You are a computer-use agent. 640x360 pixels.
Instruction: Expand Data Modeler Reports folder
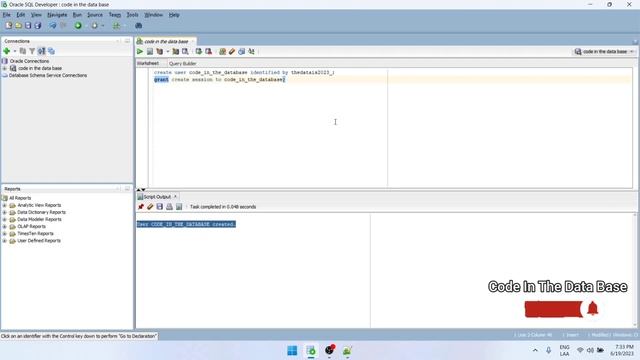[x=4, y=219]
